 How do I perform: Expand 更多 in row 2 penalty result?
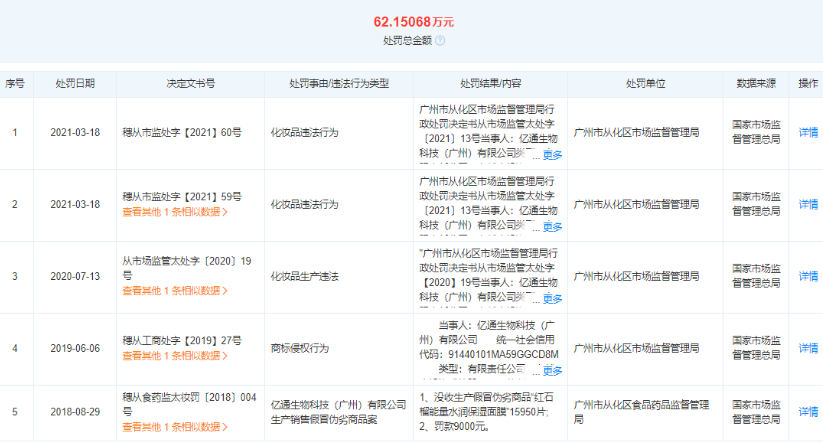coord(552,227)
